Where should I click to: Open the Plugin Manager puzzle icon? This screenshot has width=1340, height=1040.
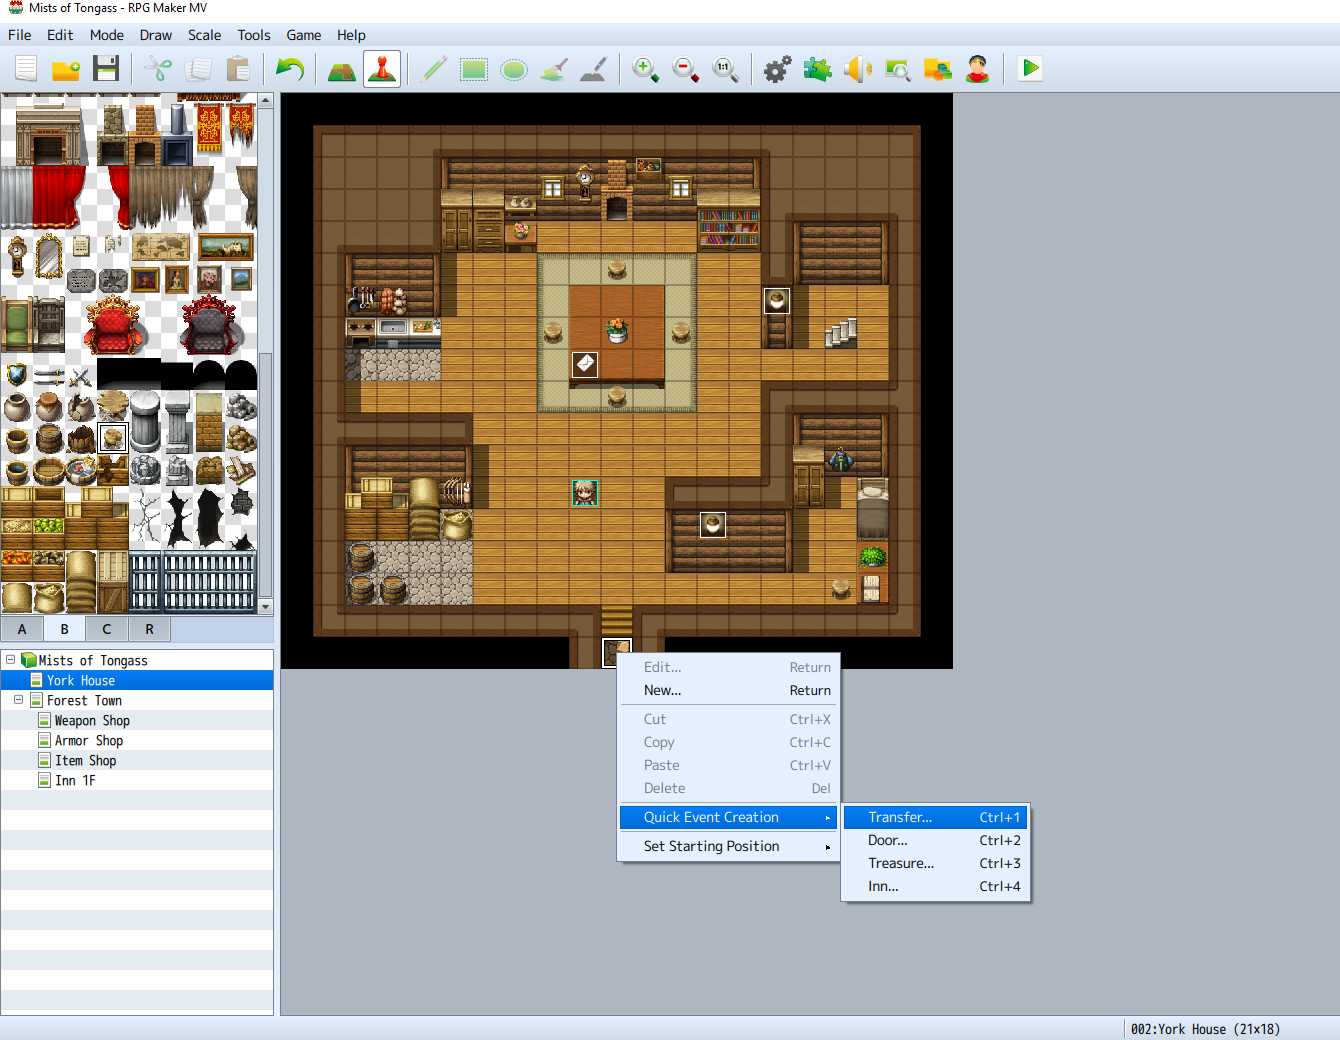coord(817,69)
